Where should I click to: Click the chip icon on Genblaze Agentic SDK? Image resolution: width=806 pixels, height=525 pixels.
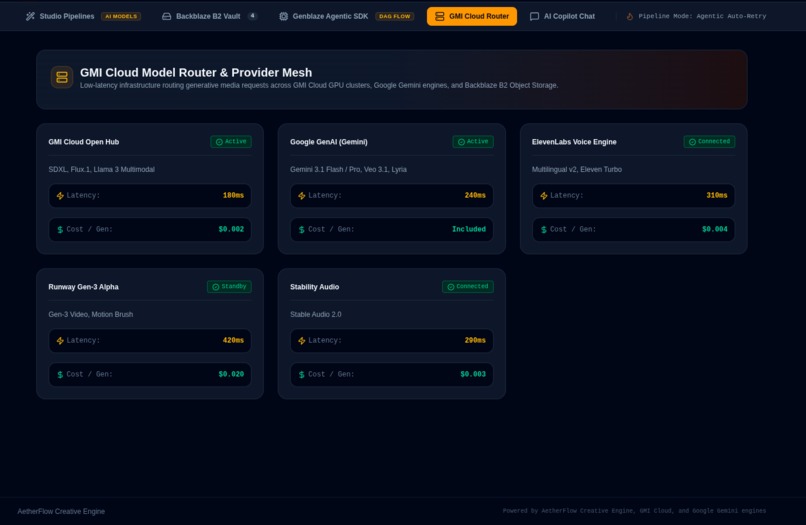point(283,16)
